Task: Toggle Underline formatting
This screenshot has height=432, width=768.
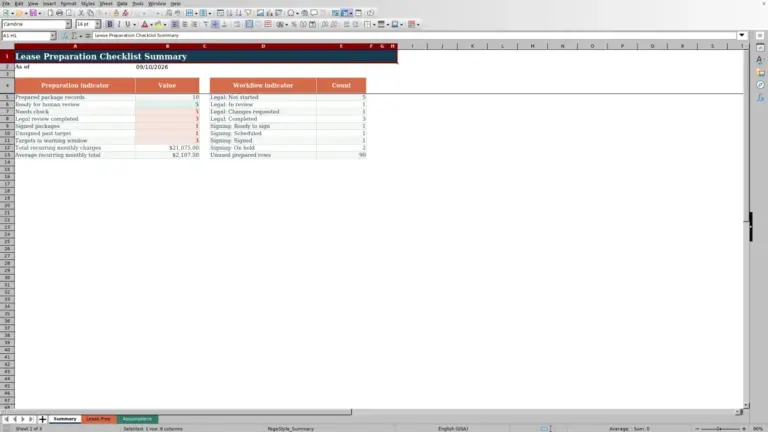Action: point(128,24)
